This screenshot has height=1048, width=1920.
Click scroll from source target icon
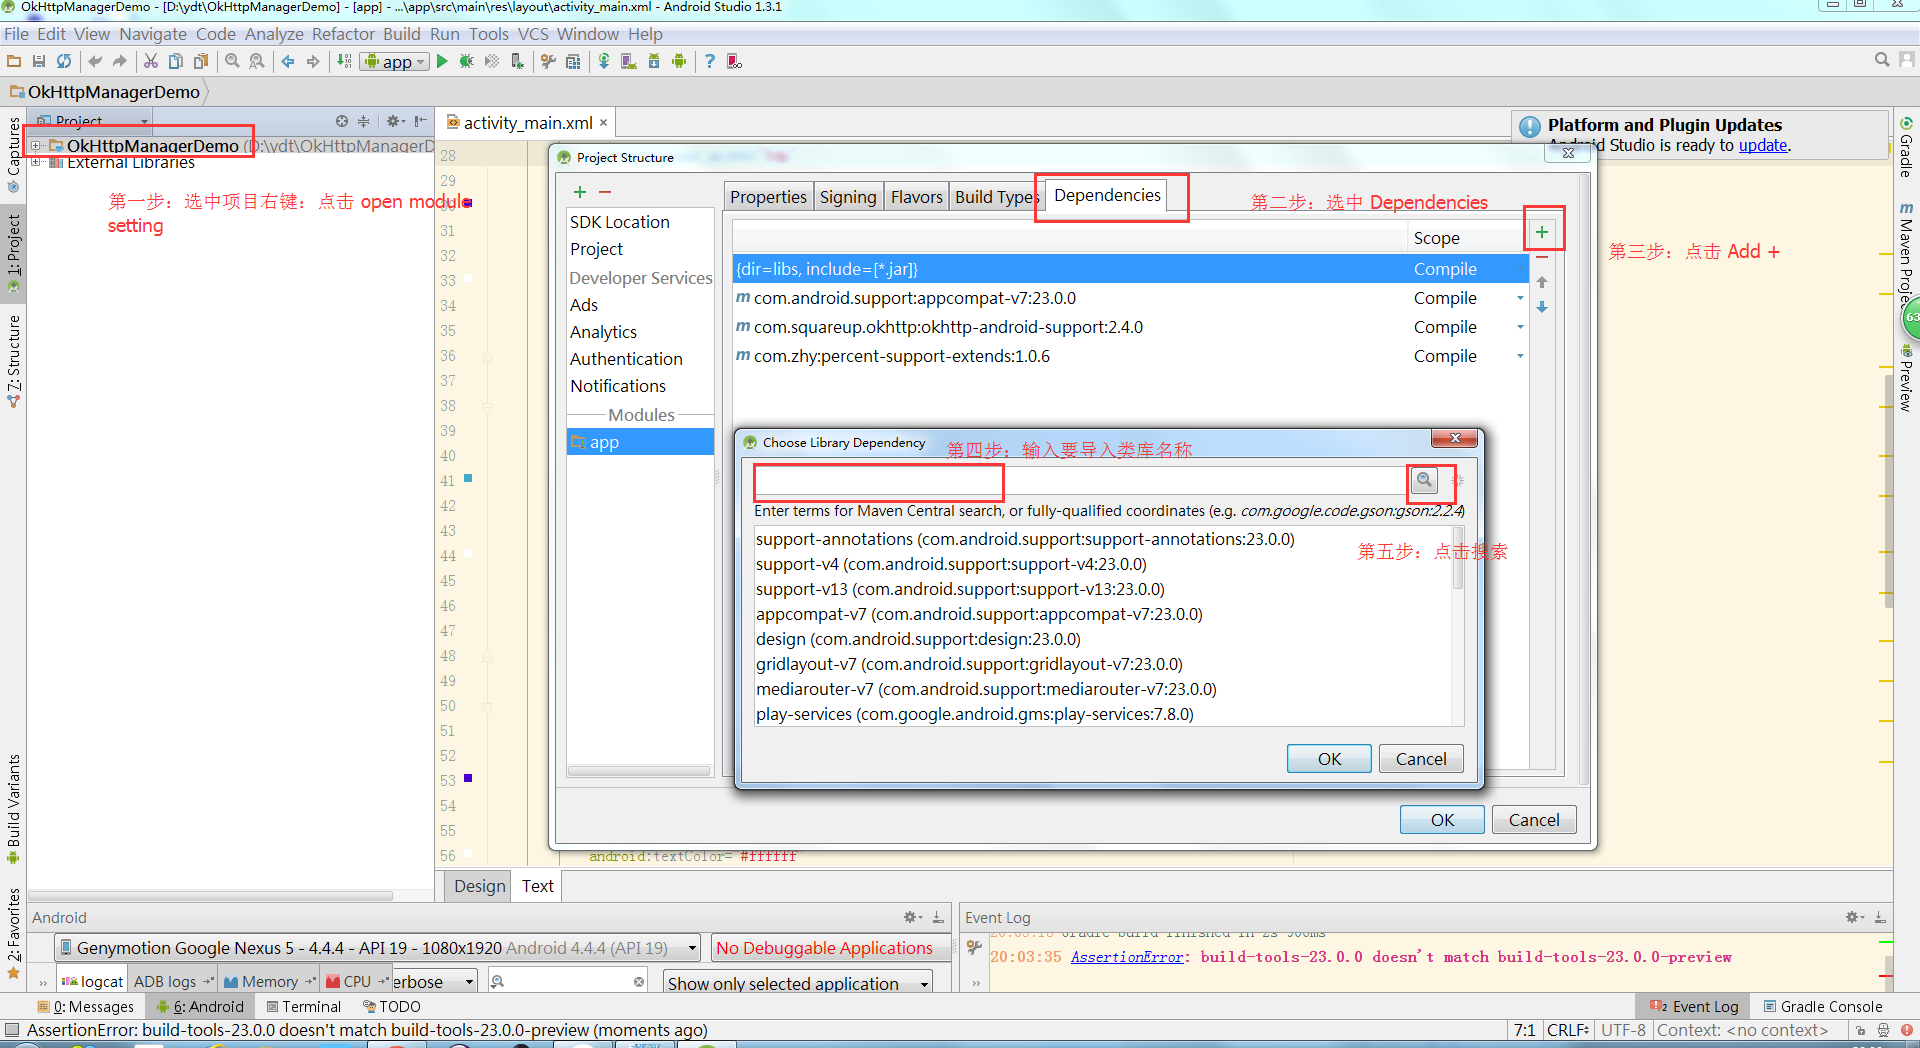coord(342,121)
